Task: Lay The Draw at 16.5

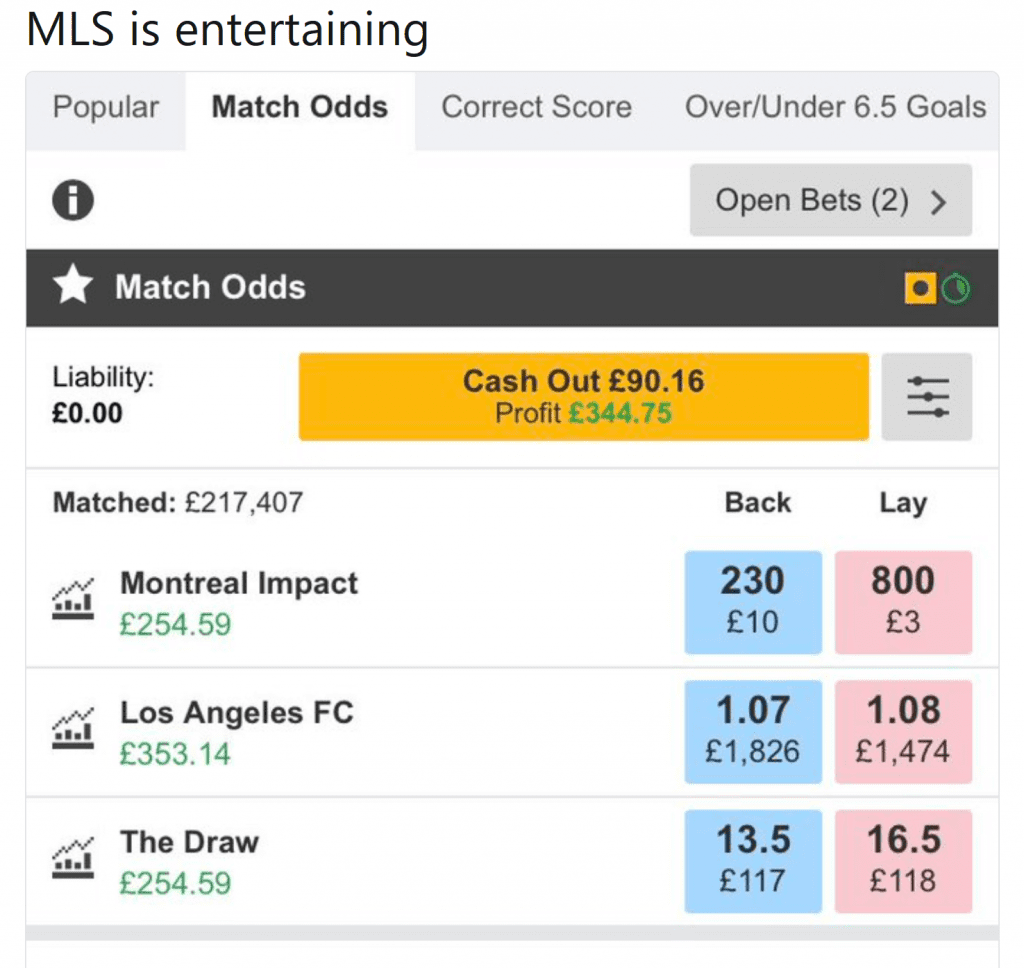Action: coord(903,860)
